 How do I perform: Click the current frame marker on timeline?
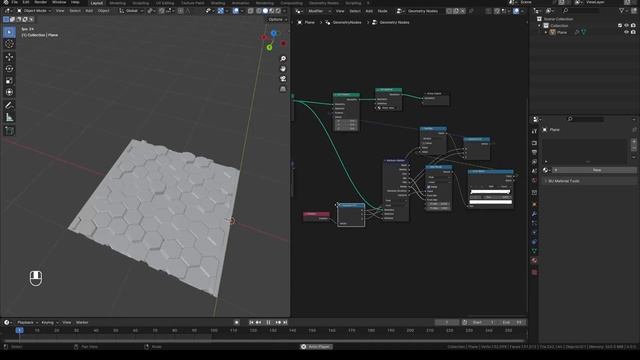pos(19,330)
